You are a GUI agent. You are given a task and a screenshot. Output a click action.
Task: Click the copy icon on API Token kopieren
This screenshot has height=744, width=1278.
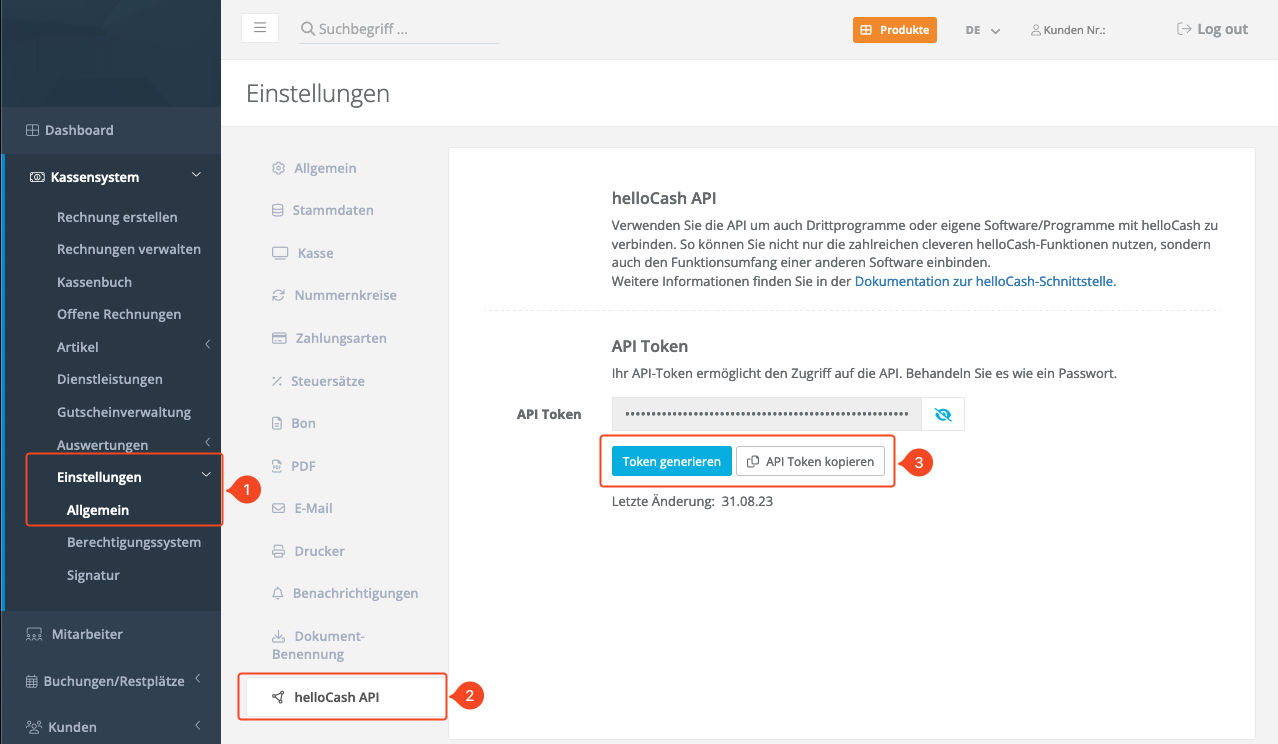[753, 461]
